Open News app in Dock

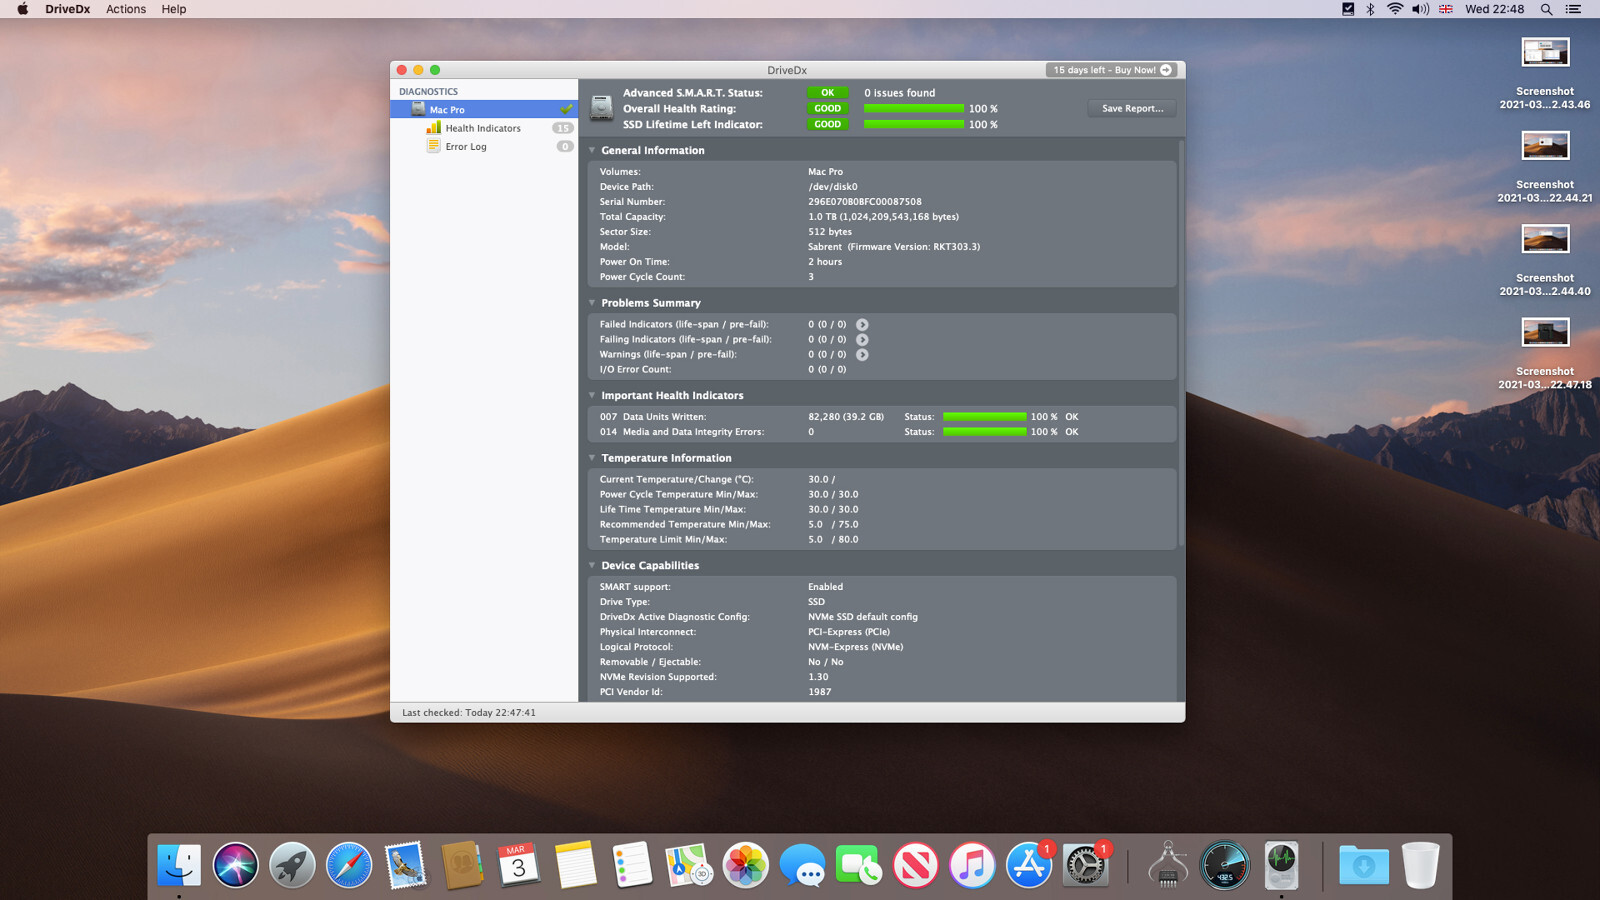915,865
